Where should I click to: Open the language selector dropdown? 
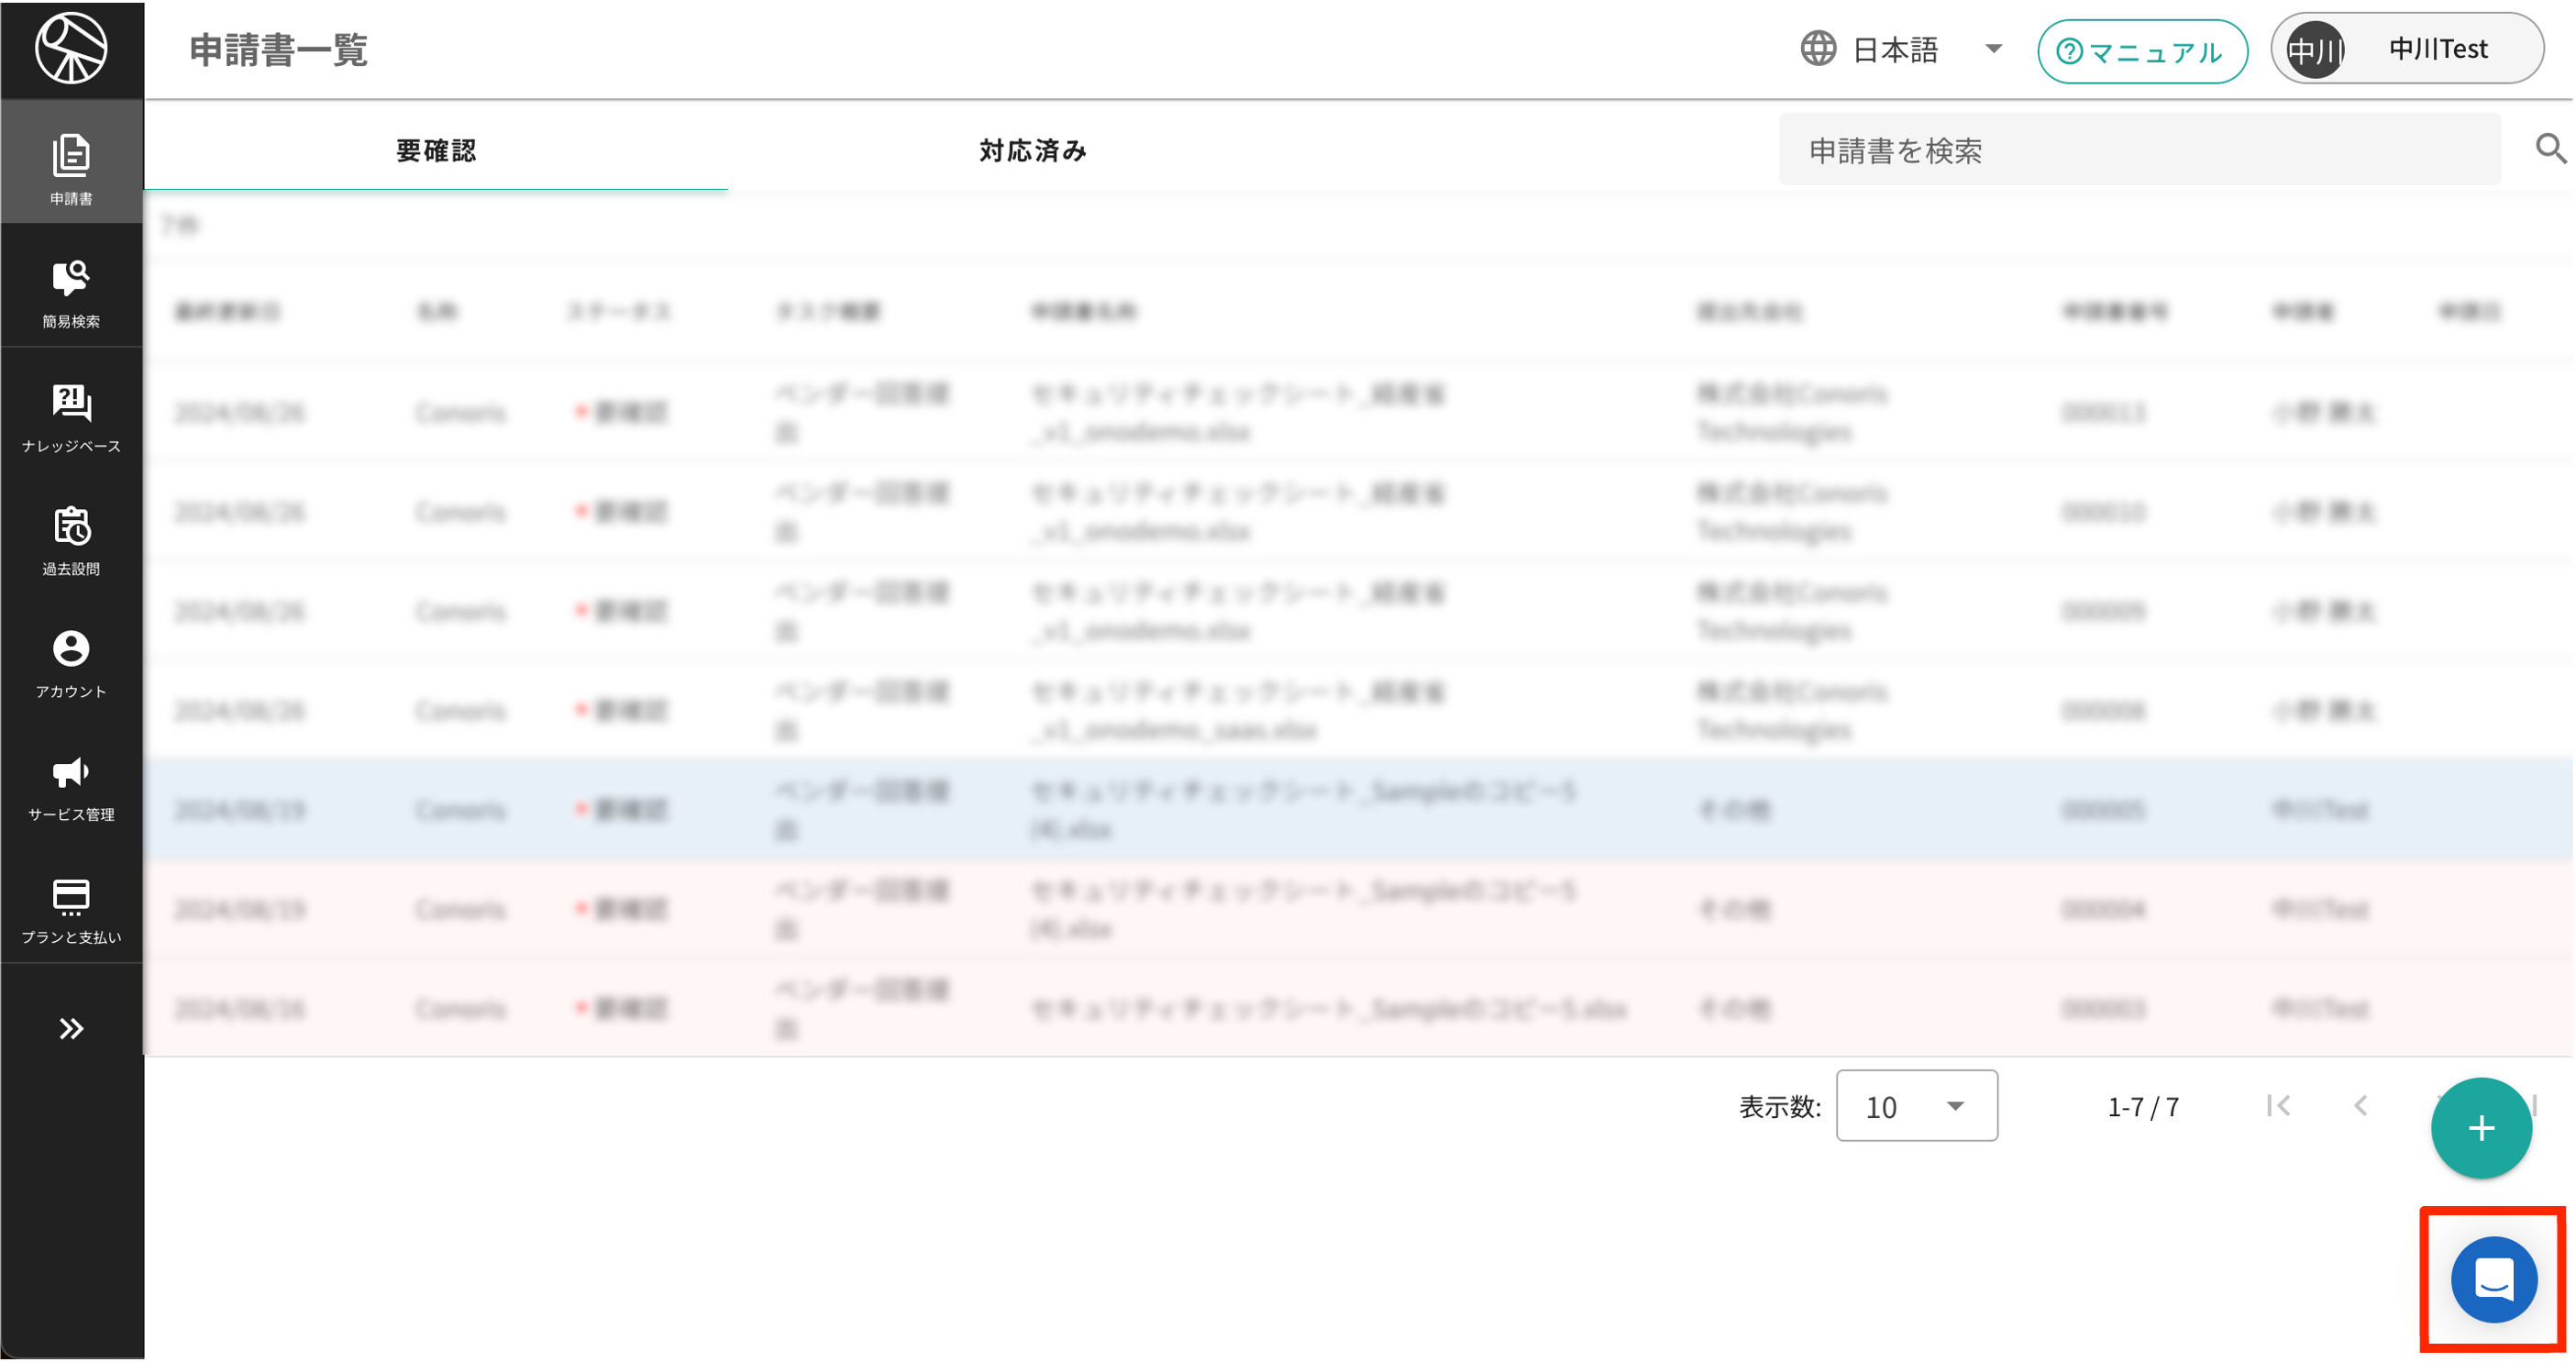pos(1994,48)
